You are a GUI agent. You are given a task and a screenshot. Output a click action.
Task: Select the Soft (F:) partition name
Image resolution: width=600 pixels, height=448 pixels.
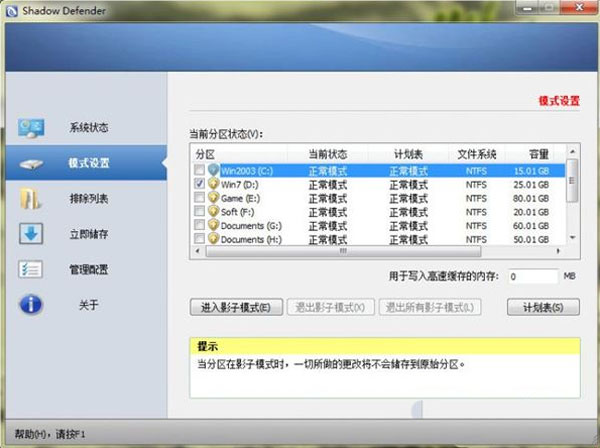[237, 212]
